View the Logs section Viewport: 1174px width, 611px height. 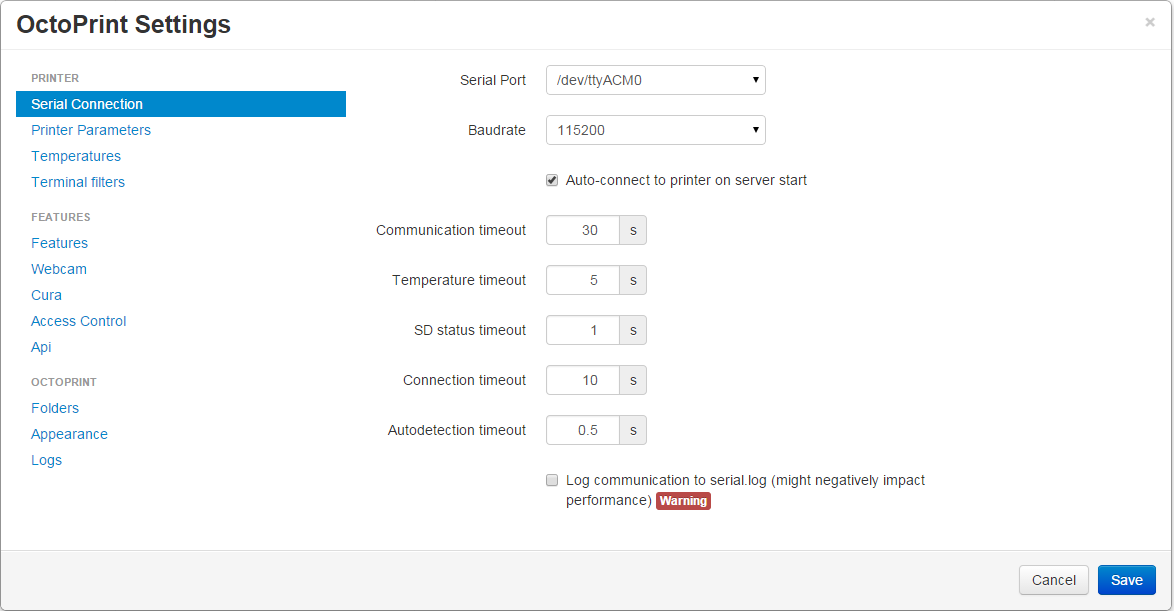tap(46, 460)
